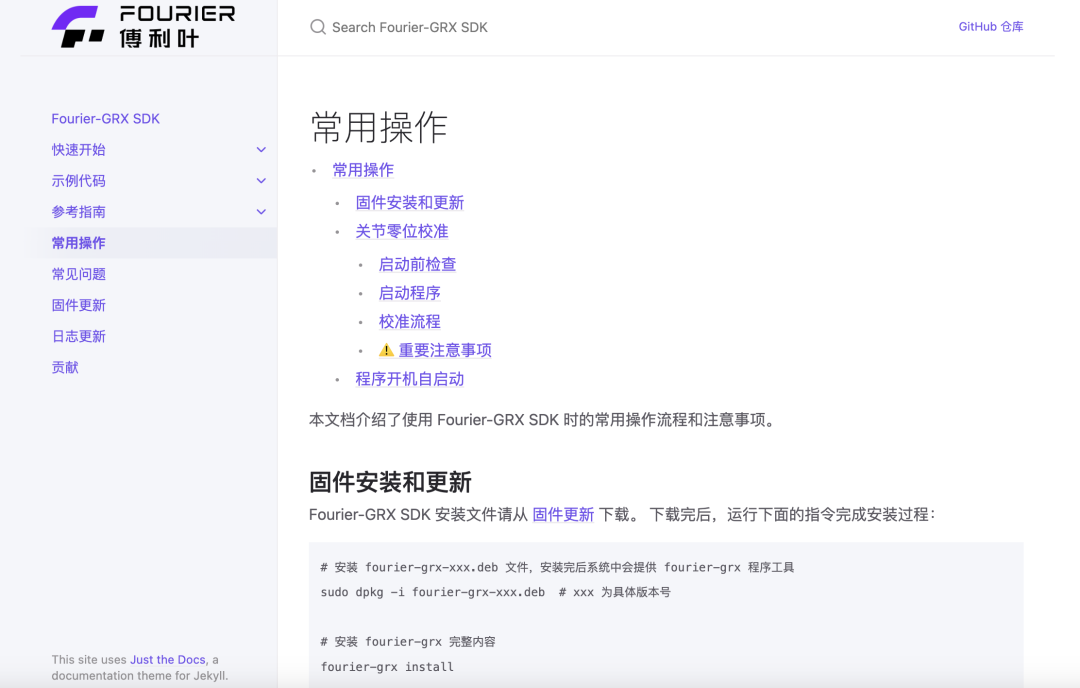Go to 固件更新 in the sidebar
Viewport: 1080px width, 688px height.
click(x=79, y=305)
